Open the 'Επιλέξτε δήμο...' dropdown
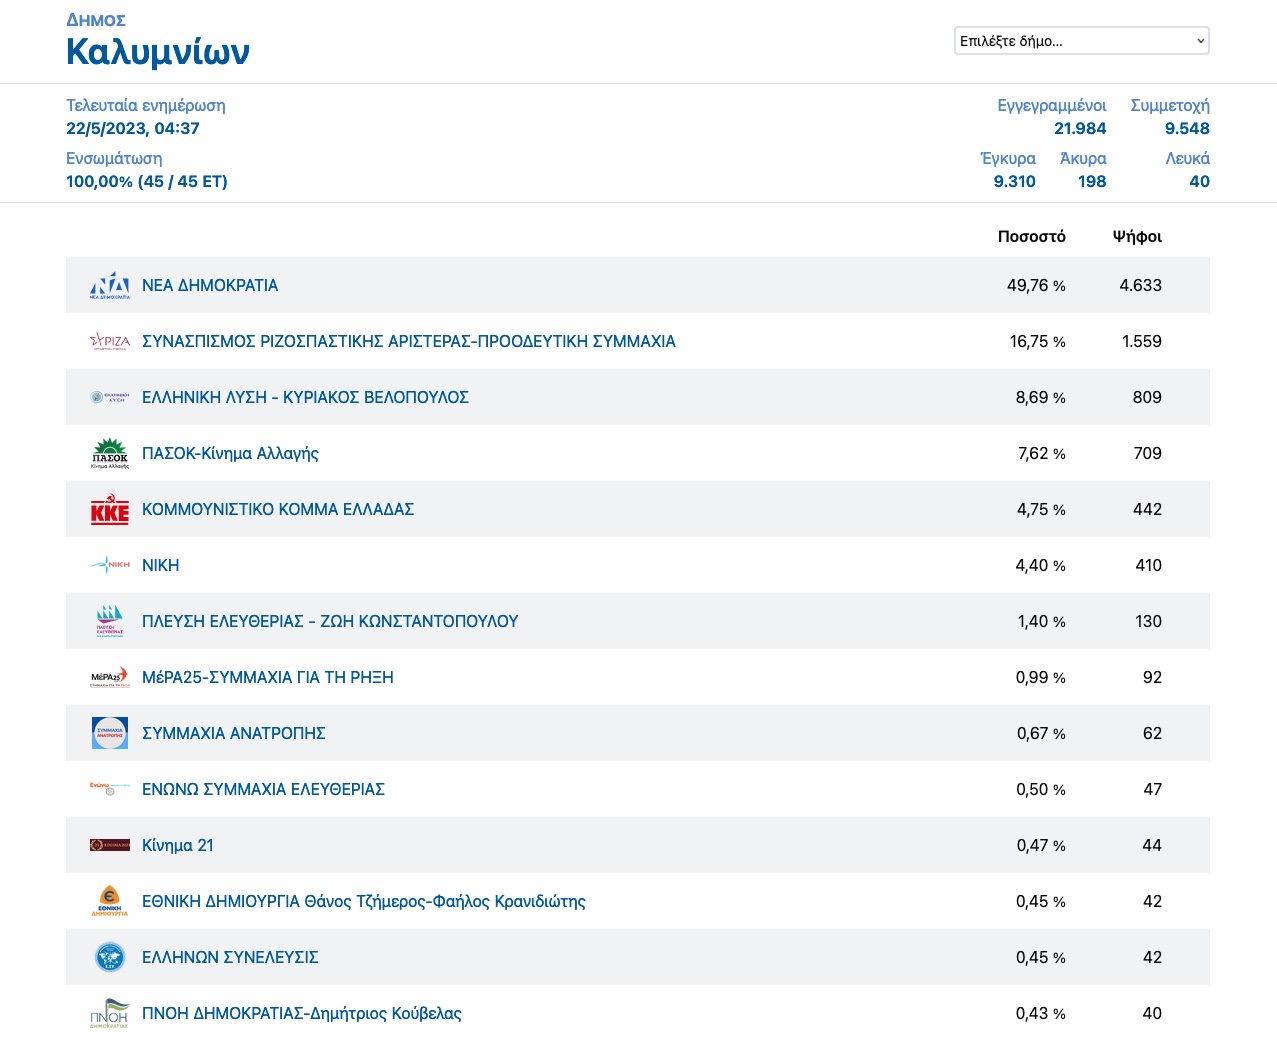This screenshot has height=1040, width=1277. tap(1082, 41)
